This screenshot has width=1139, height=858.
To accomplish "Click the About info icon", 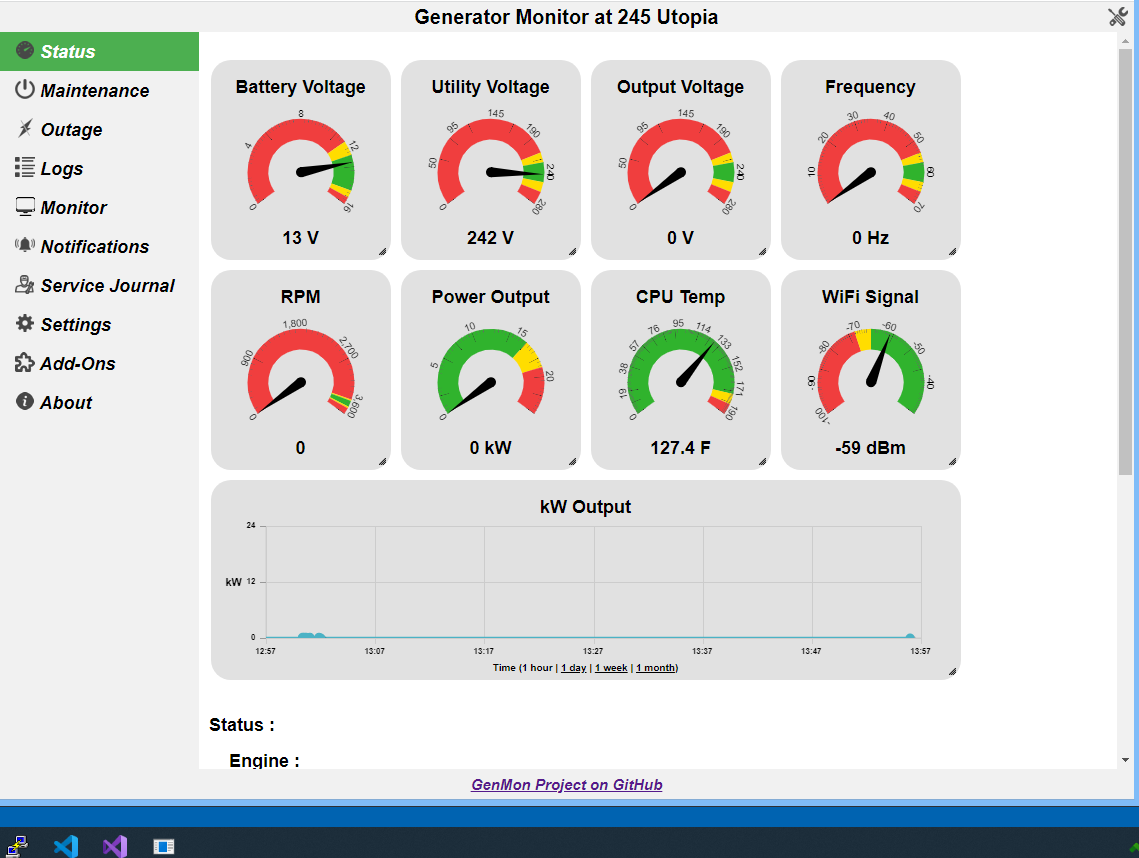I will 25,401.
